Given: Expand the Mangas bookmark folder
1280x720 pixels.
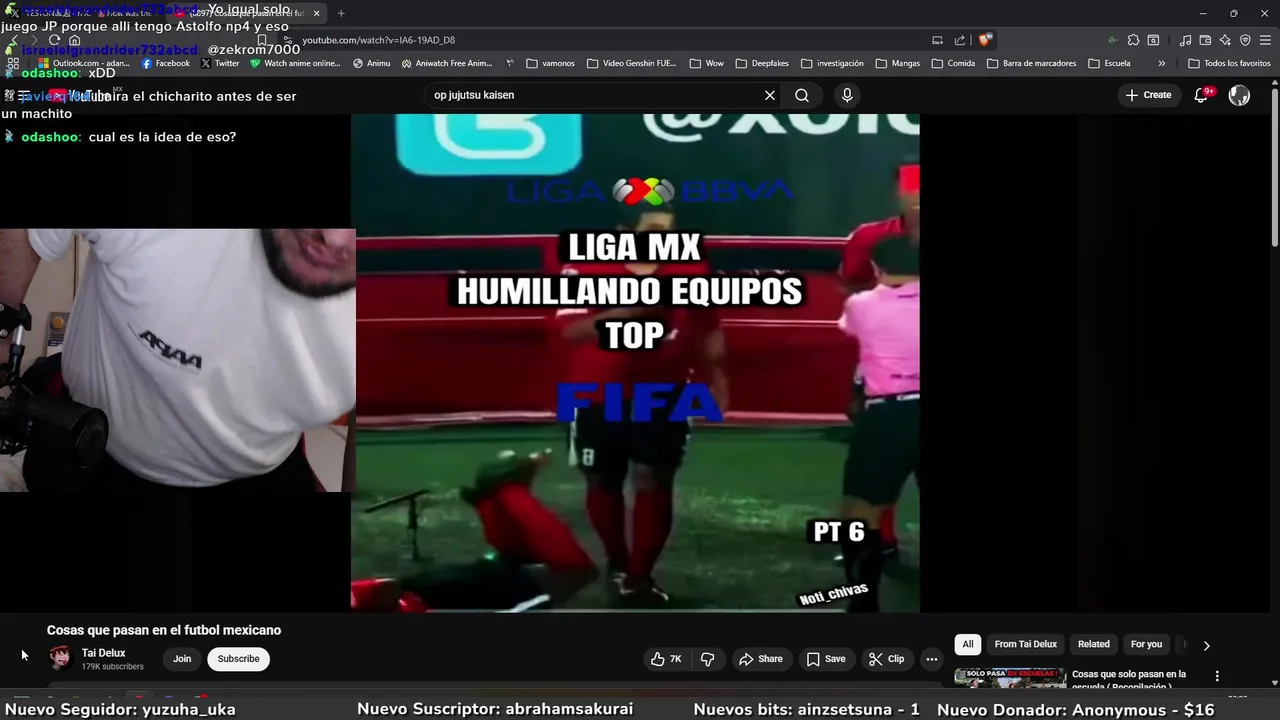Looking at the screenshot, I should click(x=898, y=63).
